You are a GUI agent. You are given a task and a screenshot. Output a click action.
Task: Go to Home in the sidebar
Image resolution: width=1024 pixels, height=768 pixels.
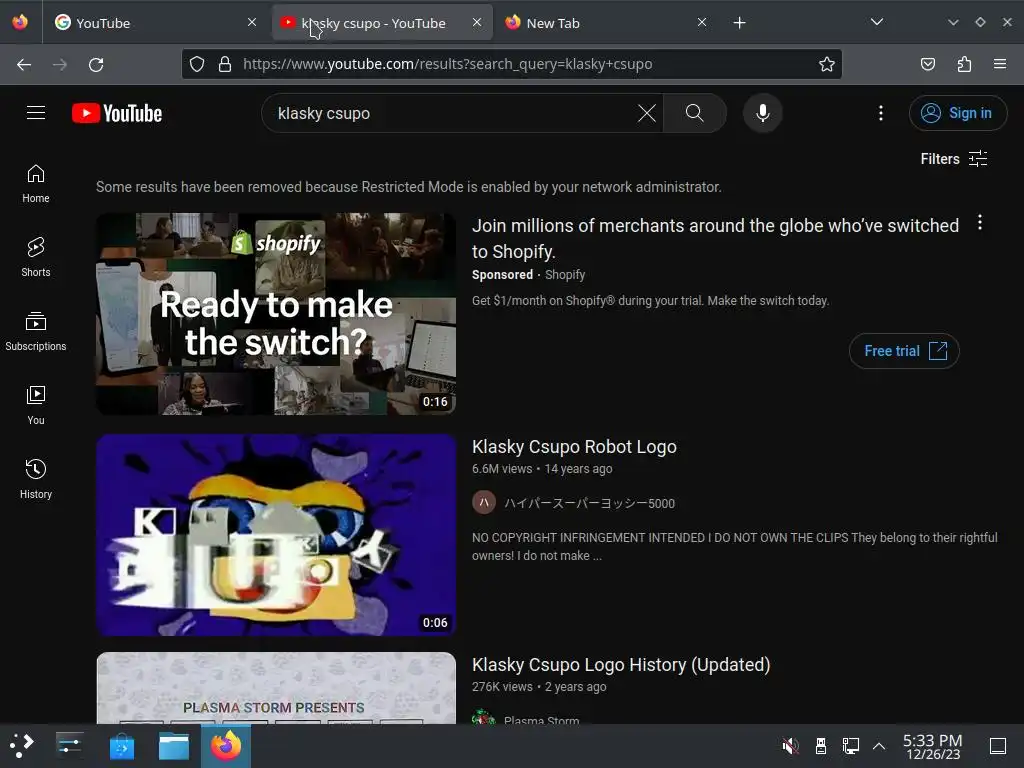[x=36, y=184]
